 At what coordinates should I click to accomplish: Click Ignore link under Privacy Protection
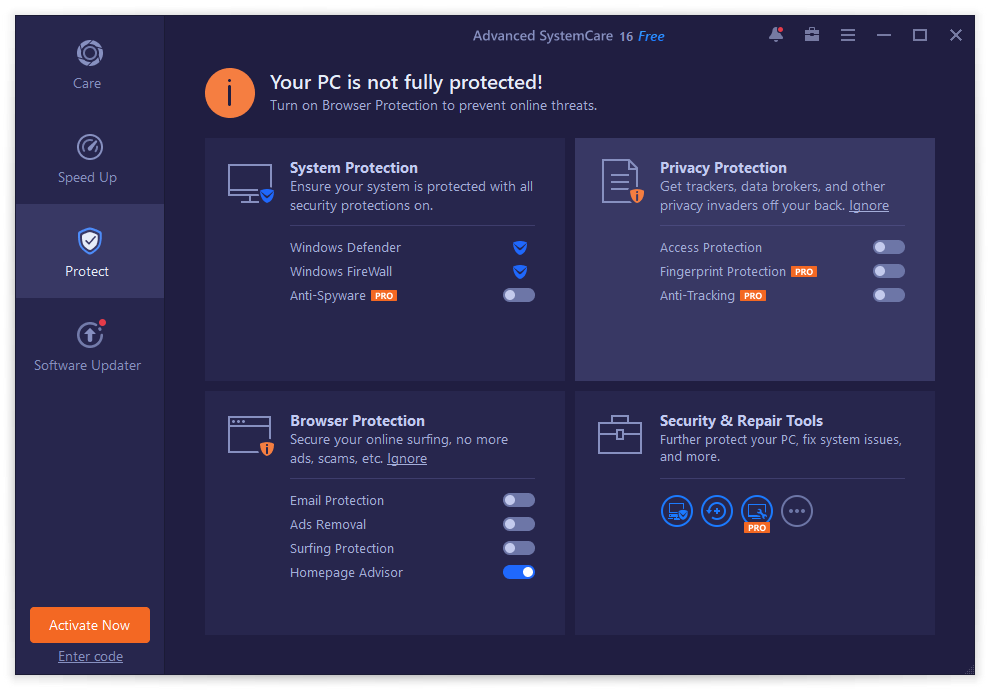click(x=869, y=205)
